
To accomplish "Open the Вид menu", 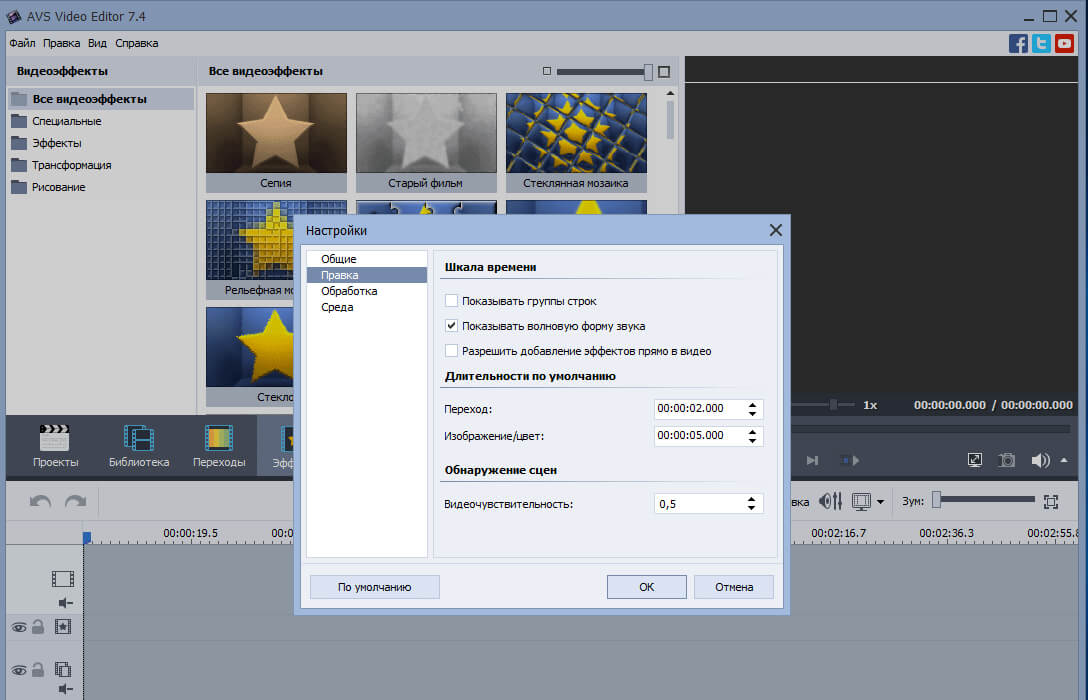I will (x=97, y=43).
